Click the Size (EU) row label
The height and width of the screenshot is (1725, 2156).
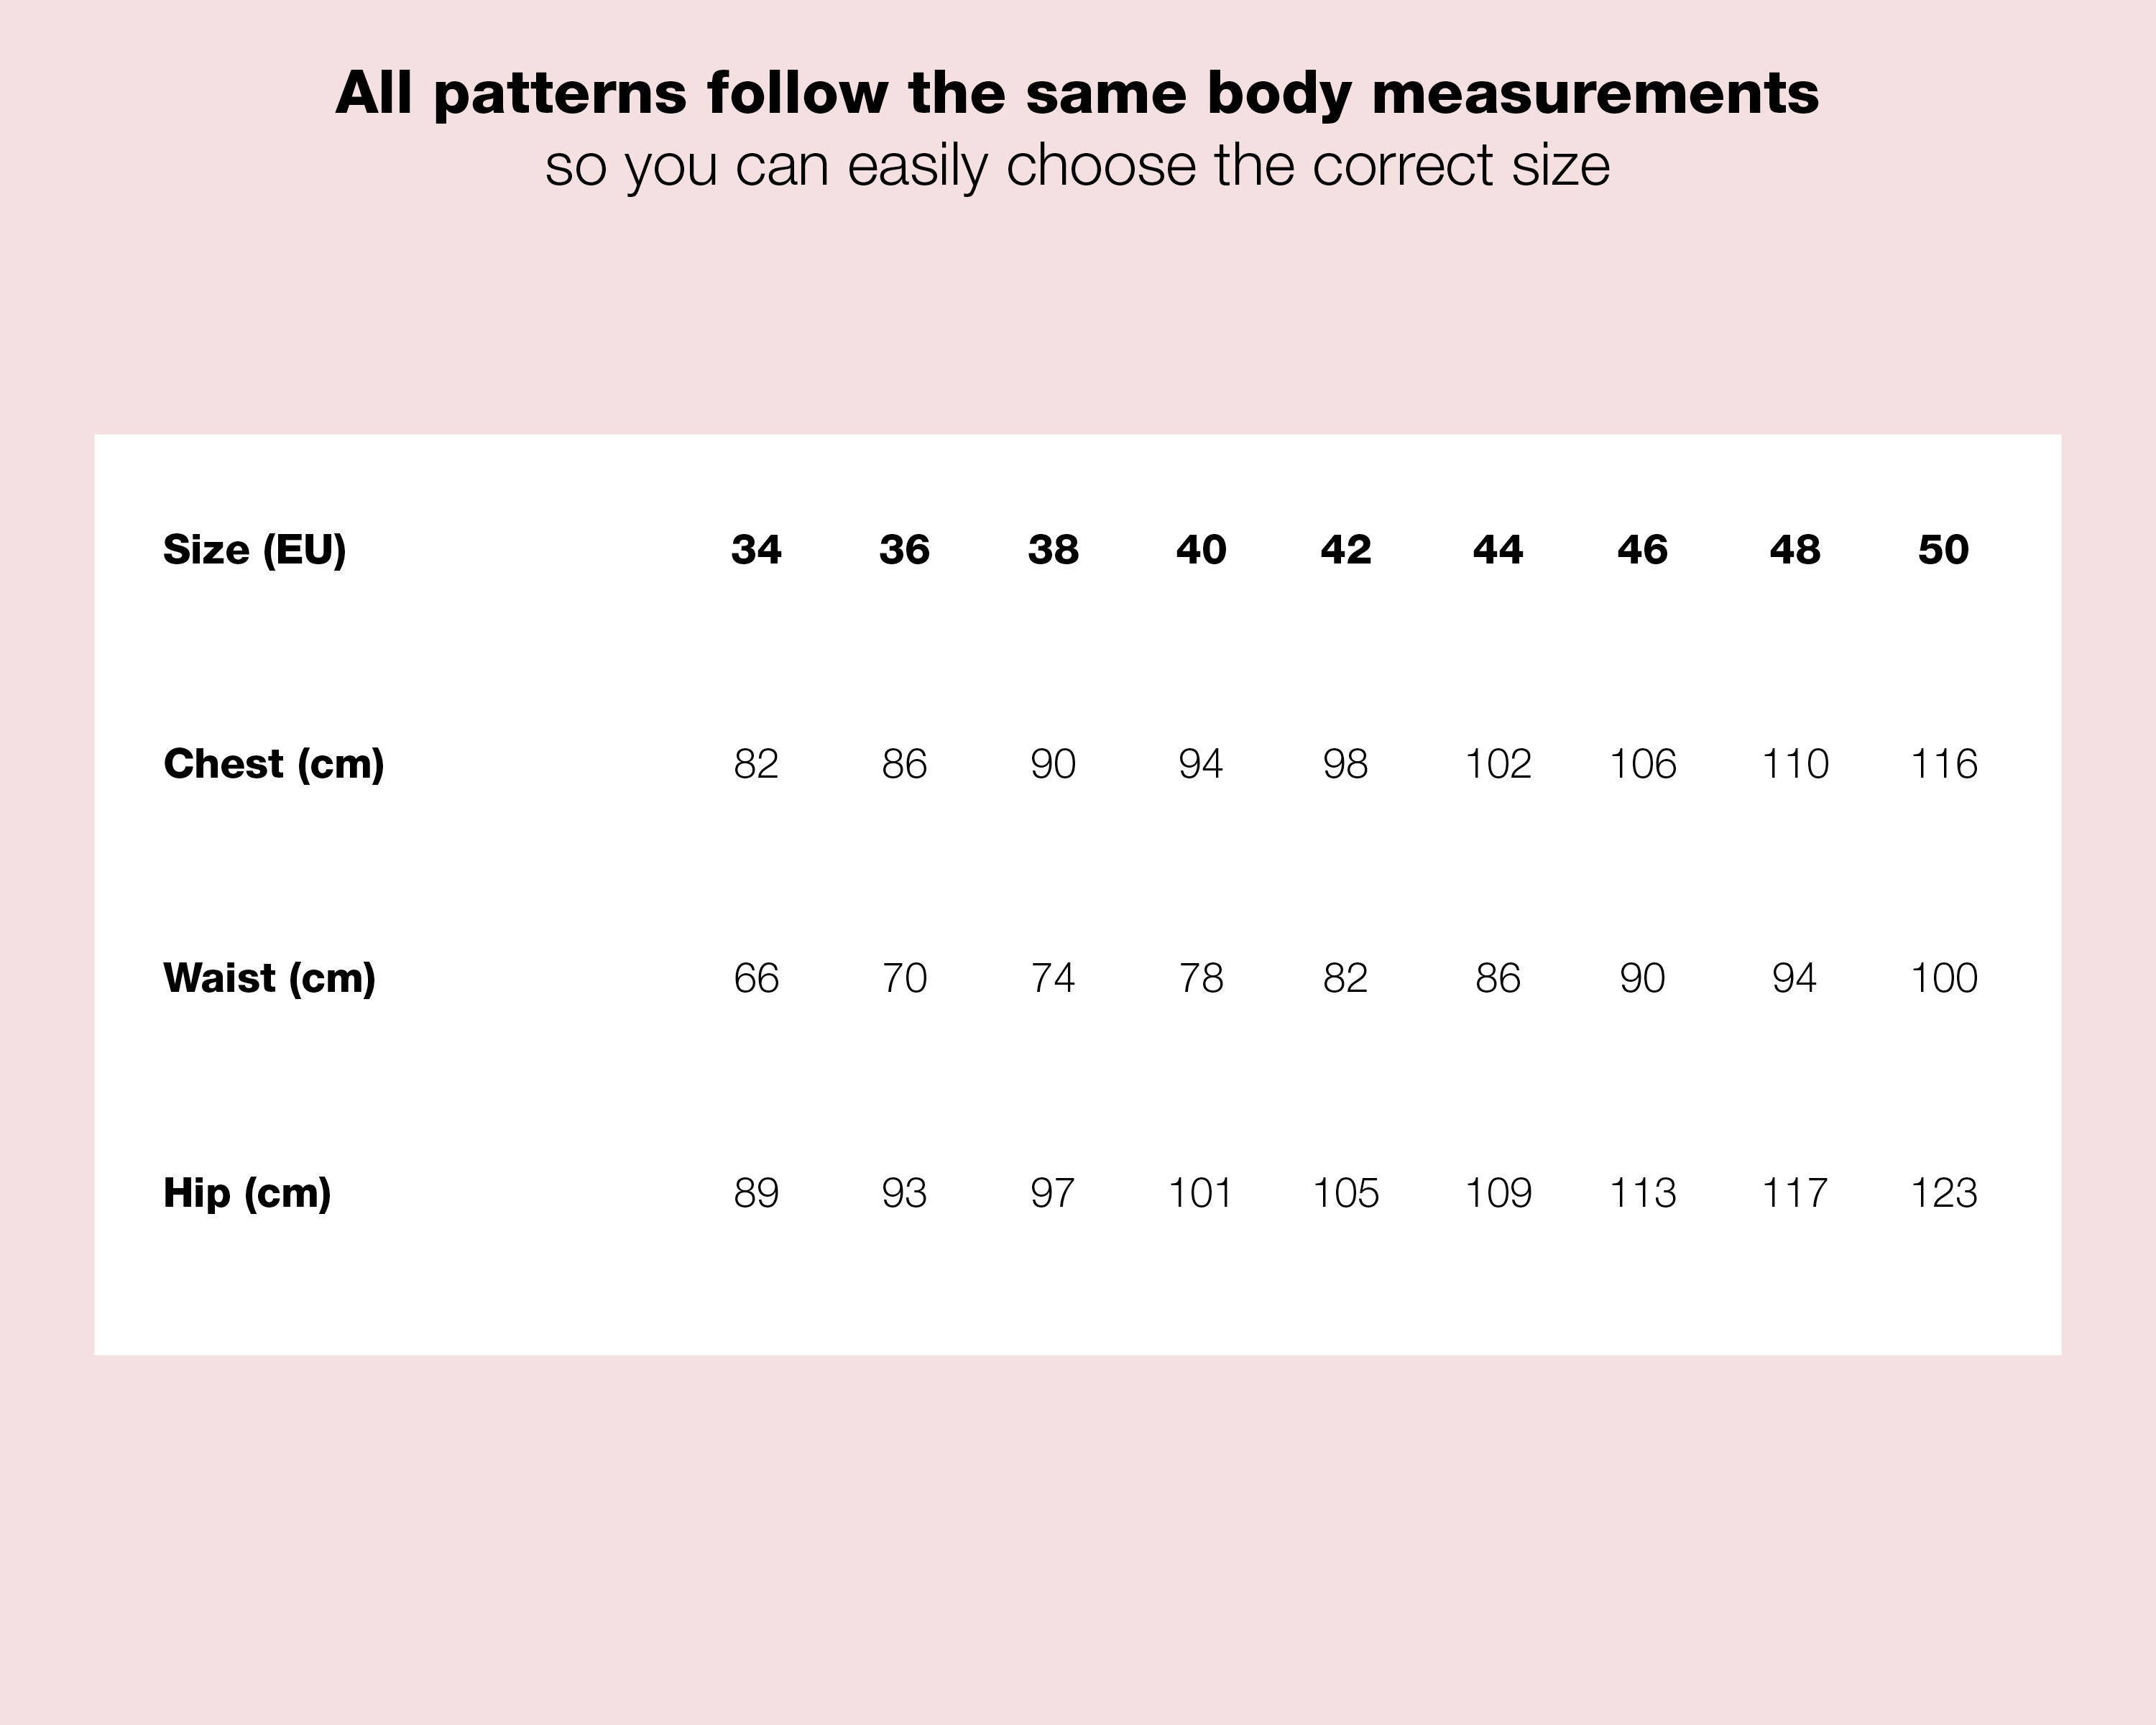pos(254,550)
